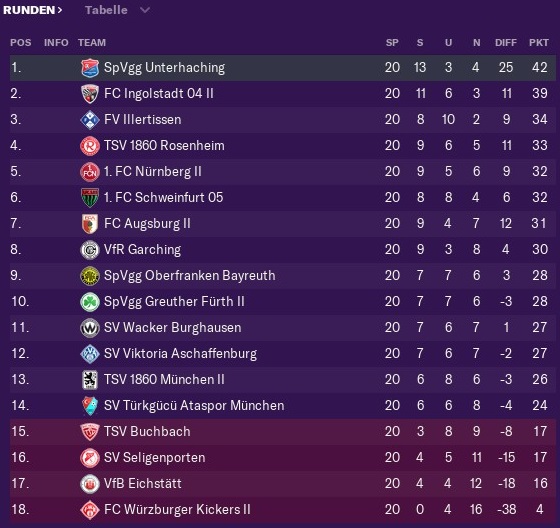This screenshot has width=560, height=528.
Task: Sort the table by PKT column
Action: pyautogui.click(x=539, y=43)
